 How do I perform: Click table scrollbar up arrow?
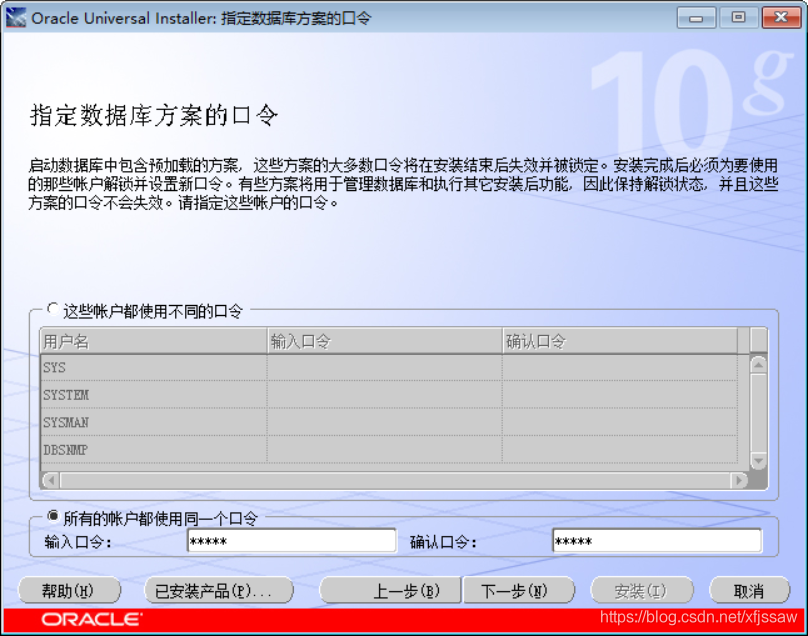click(x=758, y=365)
